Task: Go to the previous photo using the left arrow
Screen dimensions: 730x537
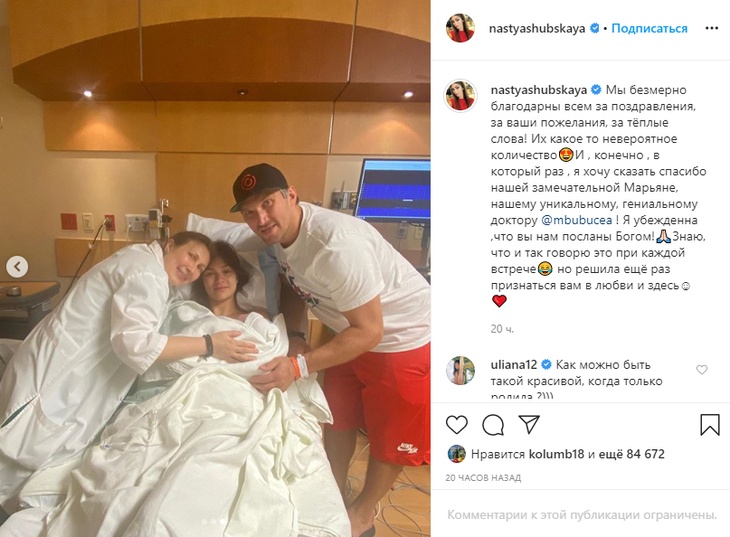Action: 17,267
